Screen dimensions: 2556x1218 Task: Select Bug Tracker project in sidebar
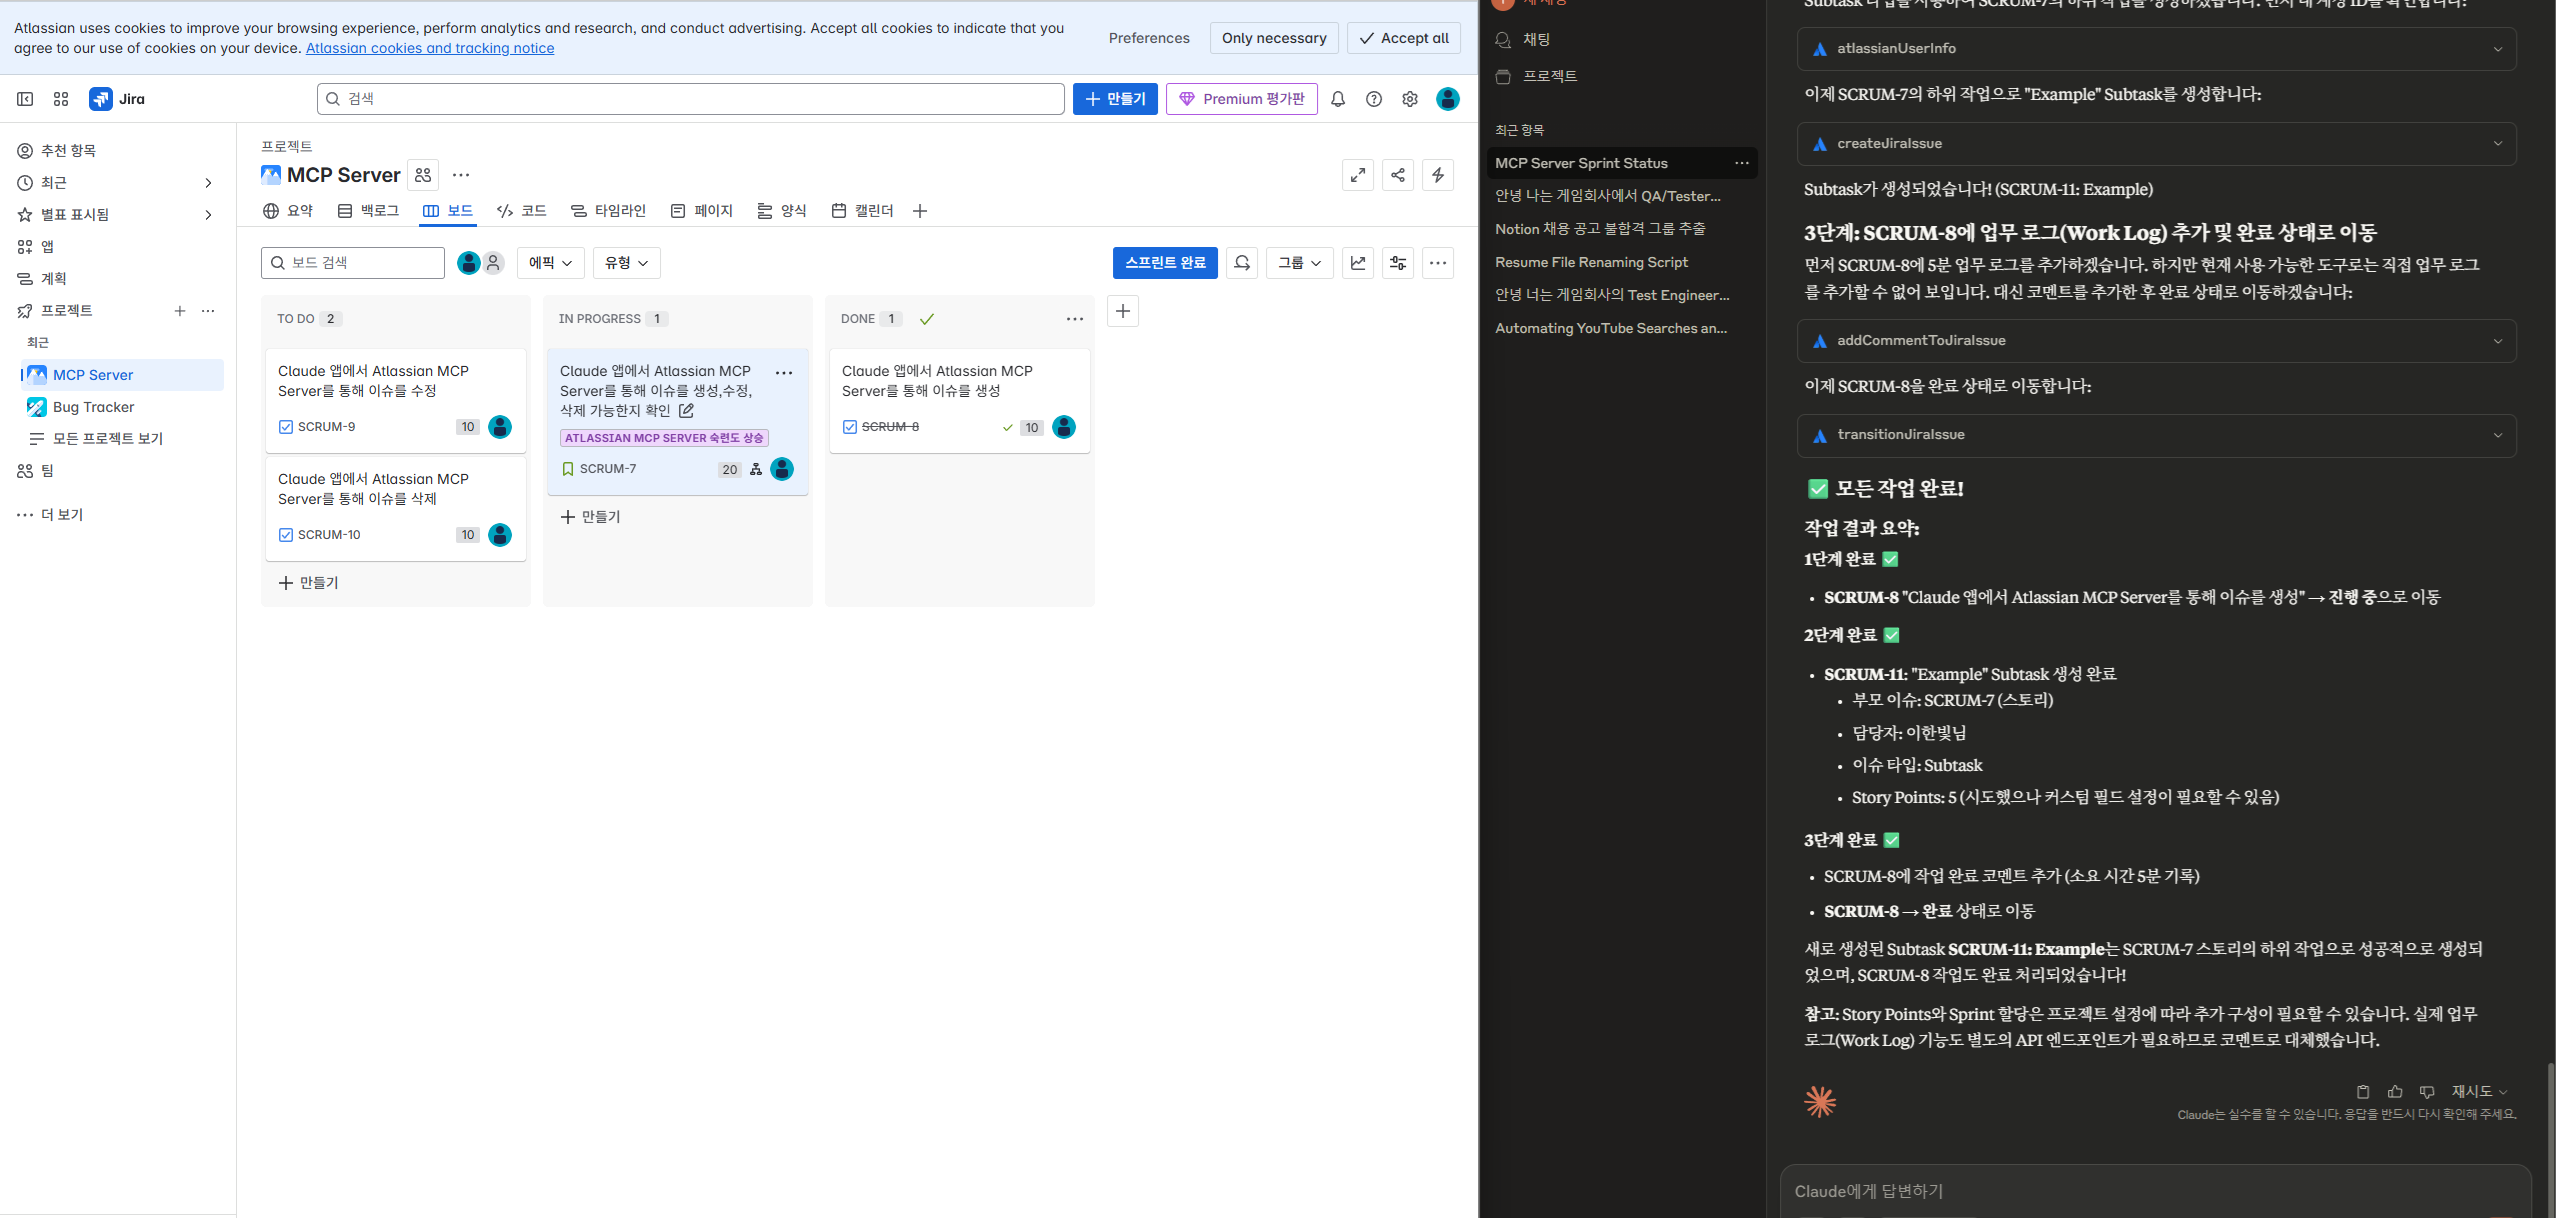[93, 407]
